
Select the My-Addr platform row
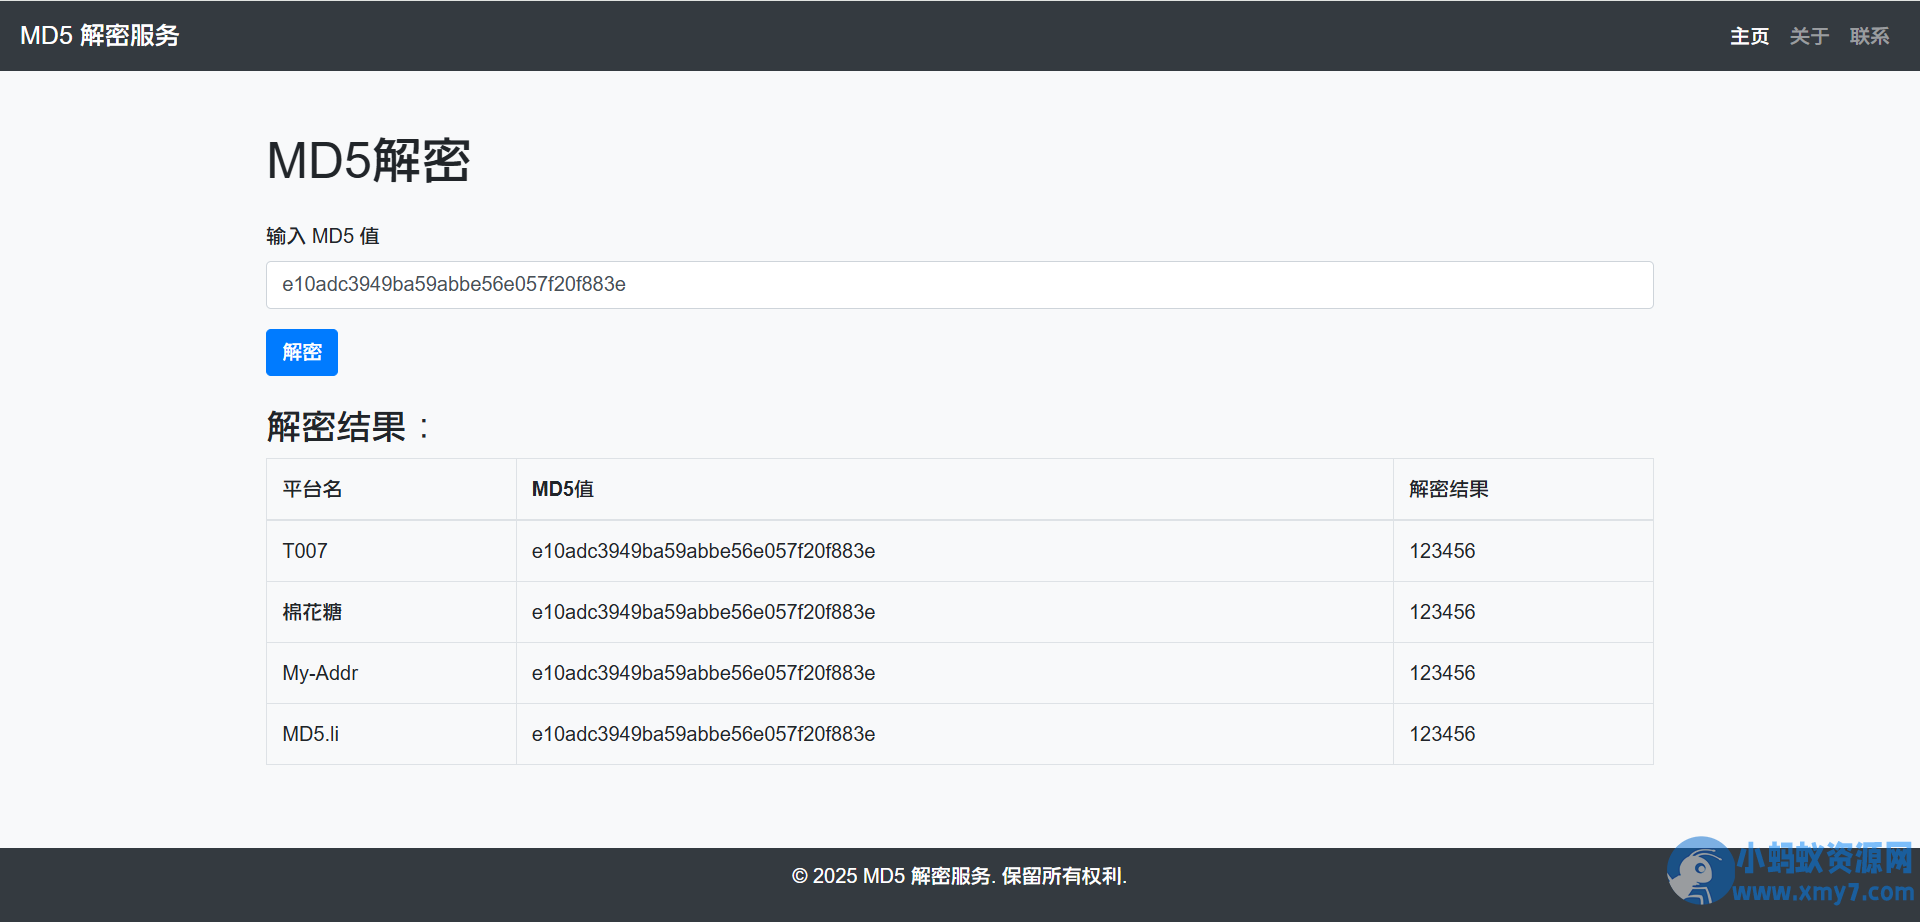tap(959, 673)
